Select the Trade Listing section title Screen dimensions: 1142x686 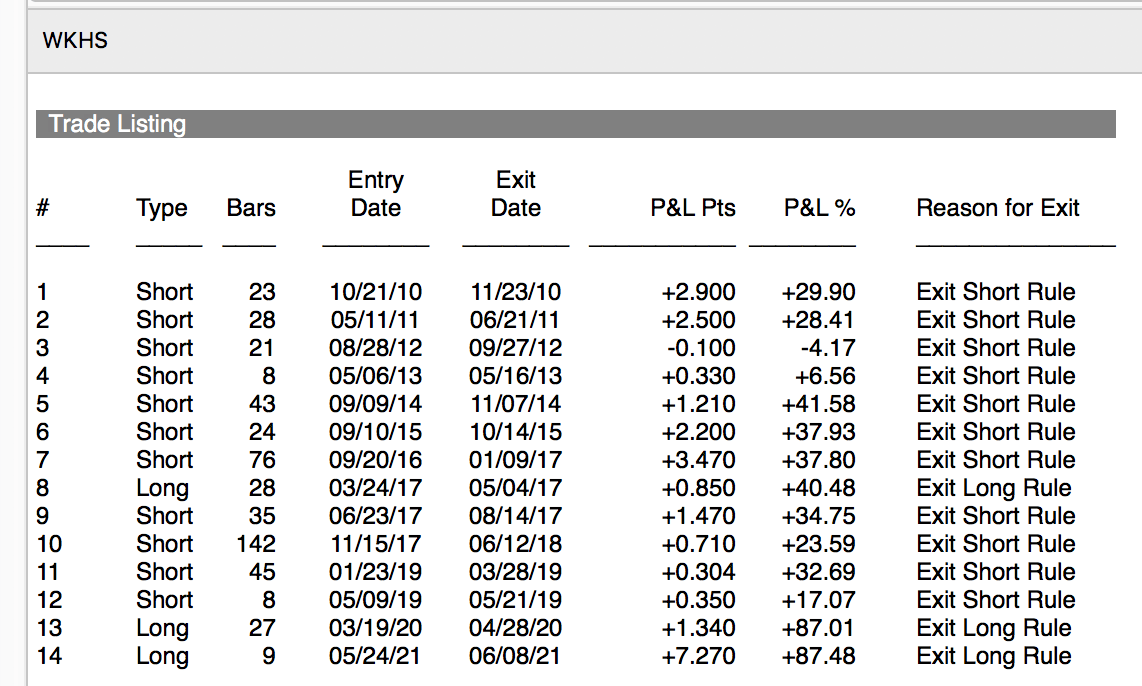click(117, 124)
